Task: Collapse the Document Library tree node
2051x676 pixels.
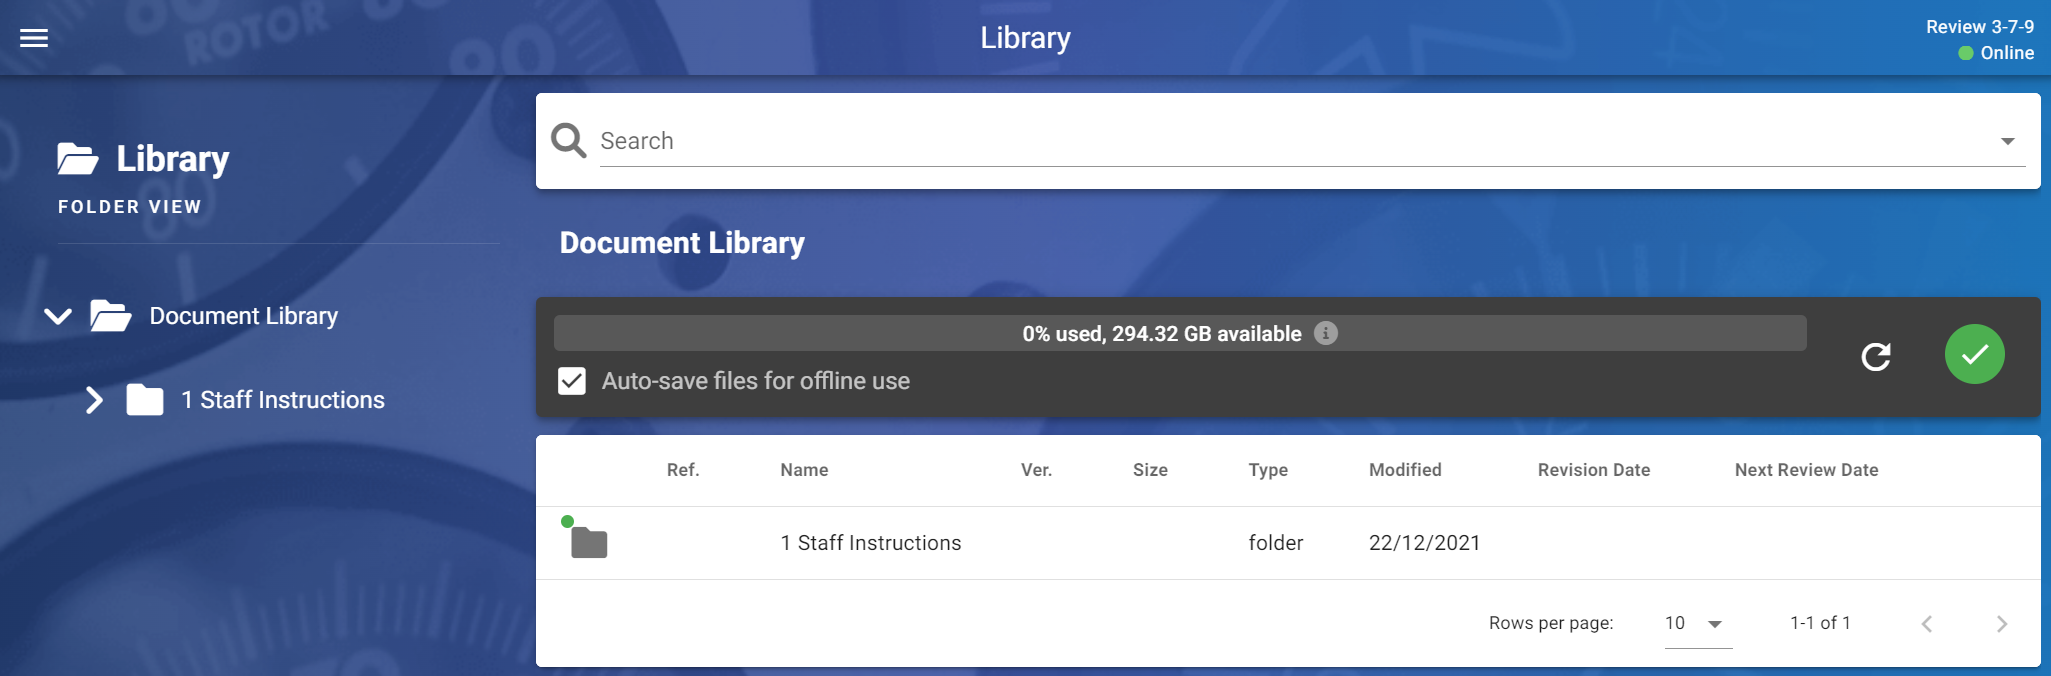Action: [x=58, y=316]
